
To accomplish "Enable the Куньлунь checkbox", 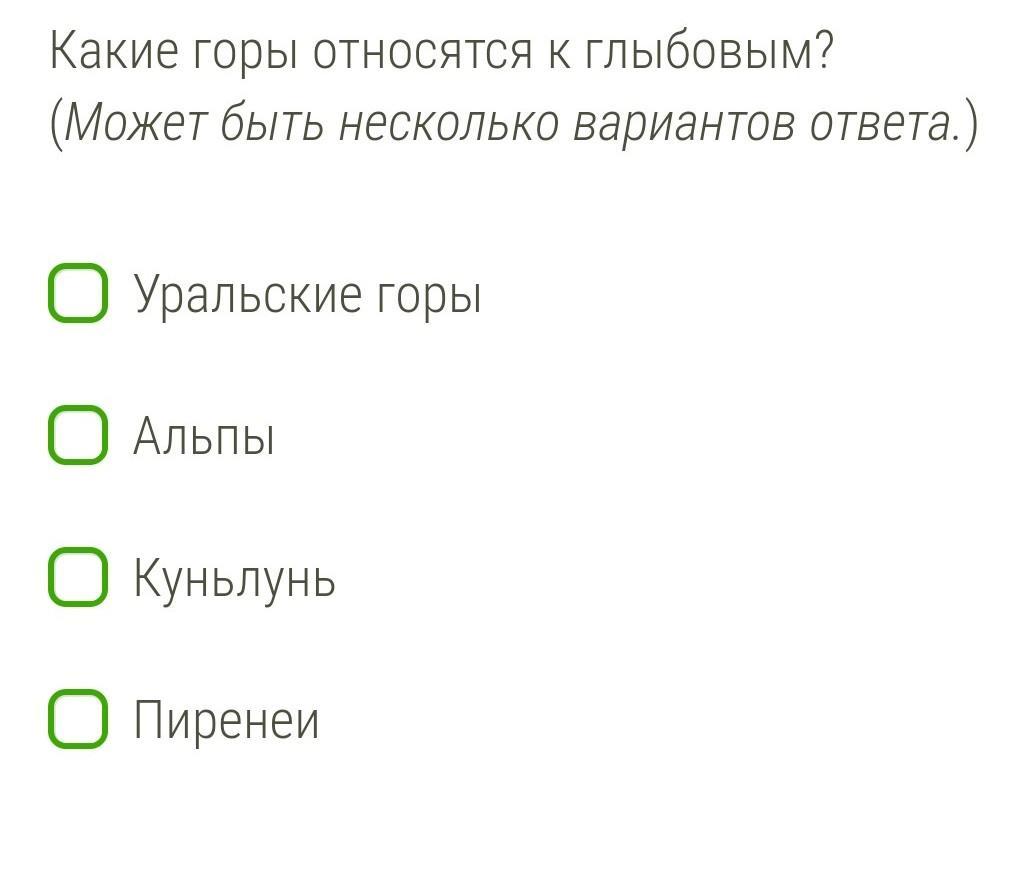I will pos(78,576).
